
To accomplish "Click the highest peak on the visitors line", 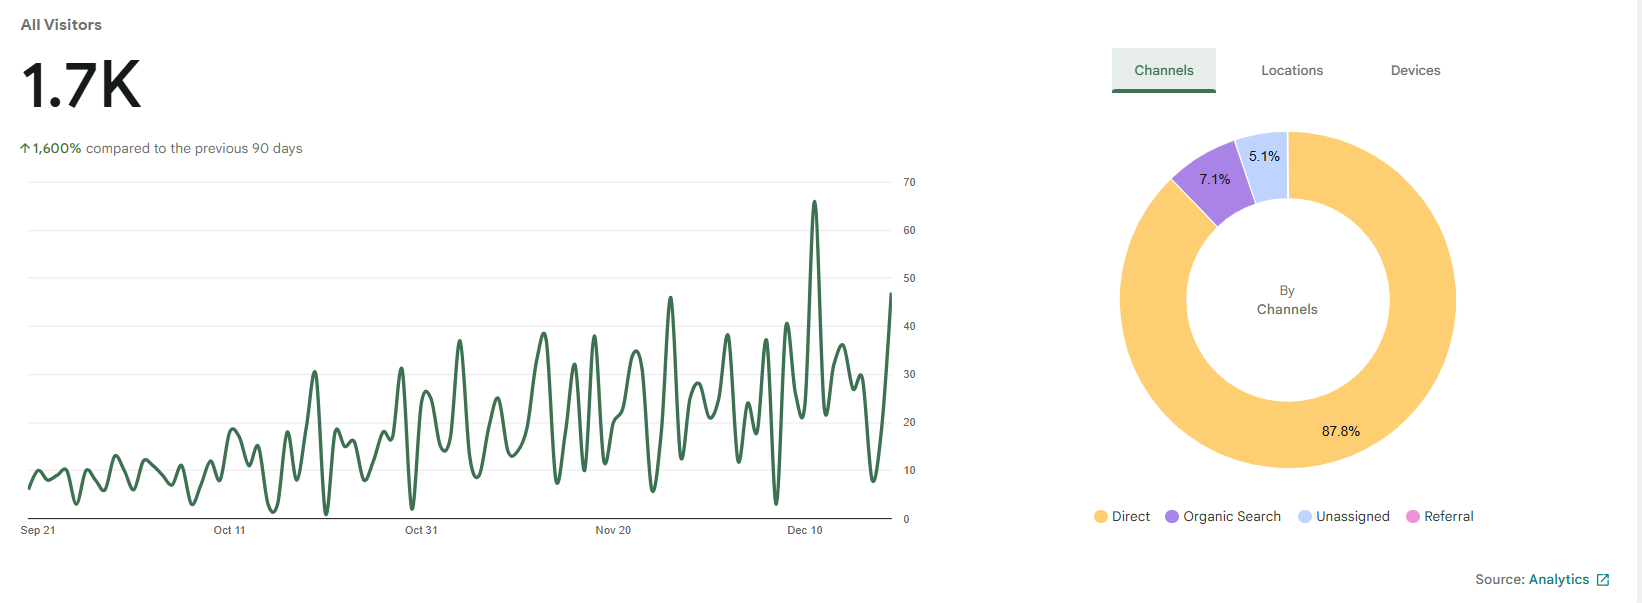I will 814,202.
